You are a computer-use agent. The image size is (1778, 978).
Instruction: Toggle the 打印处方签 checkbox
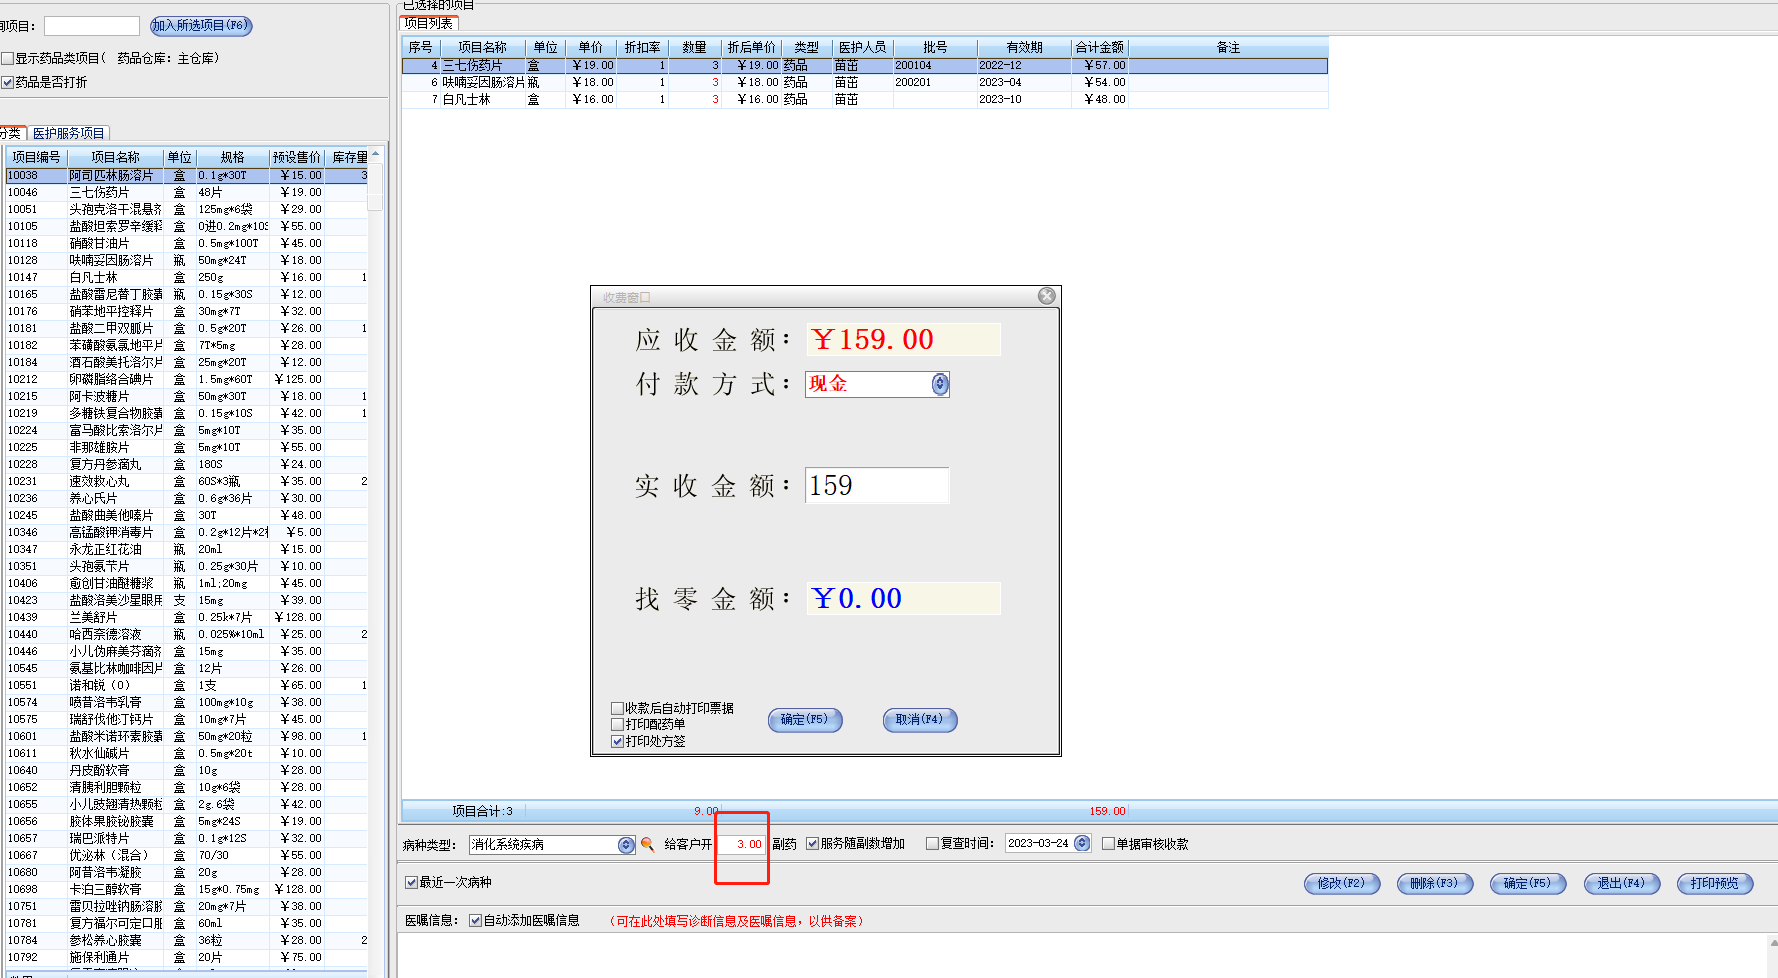tap(618, 741)
